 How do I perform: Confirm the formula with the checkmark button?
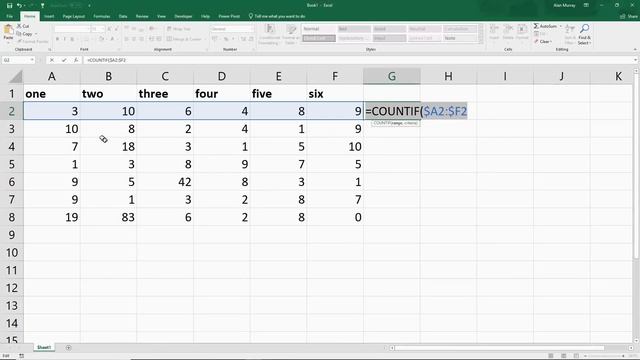pos(64,60)
